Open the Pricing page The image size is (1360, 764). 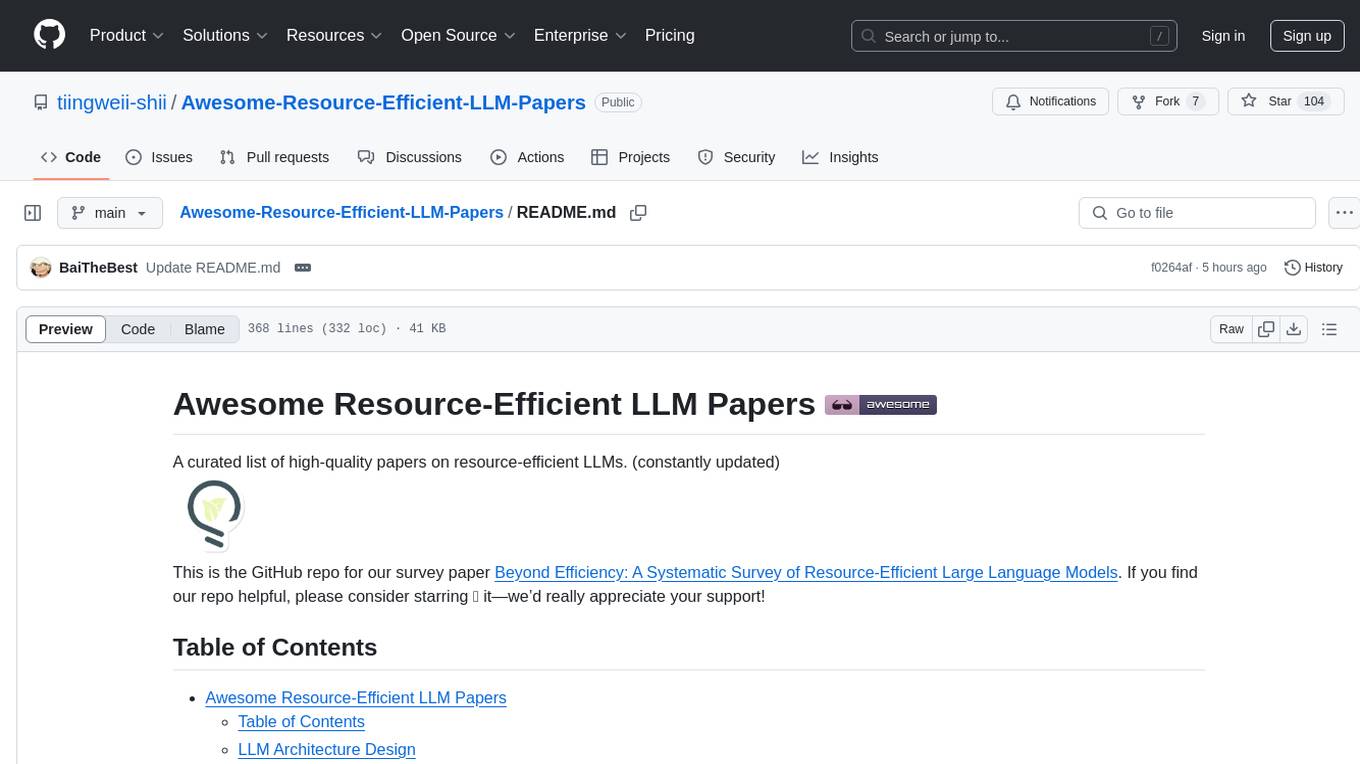tap(670, 35)
